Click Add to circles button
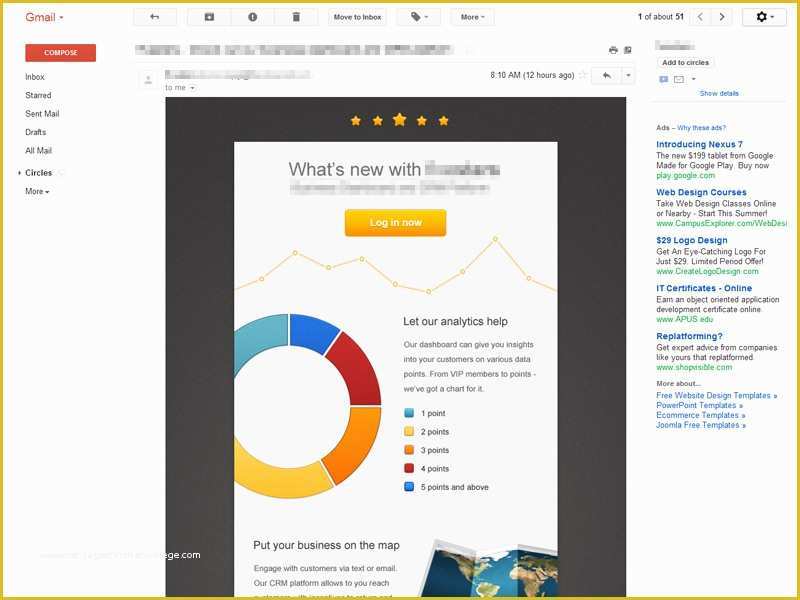The width and height of the screenshot is (800, 600). click(x=685, y=63)
